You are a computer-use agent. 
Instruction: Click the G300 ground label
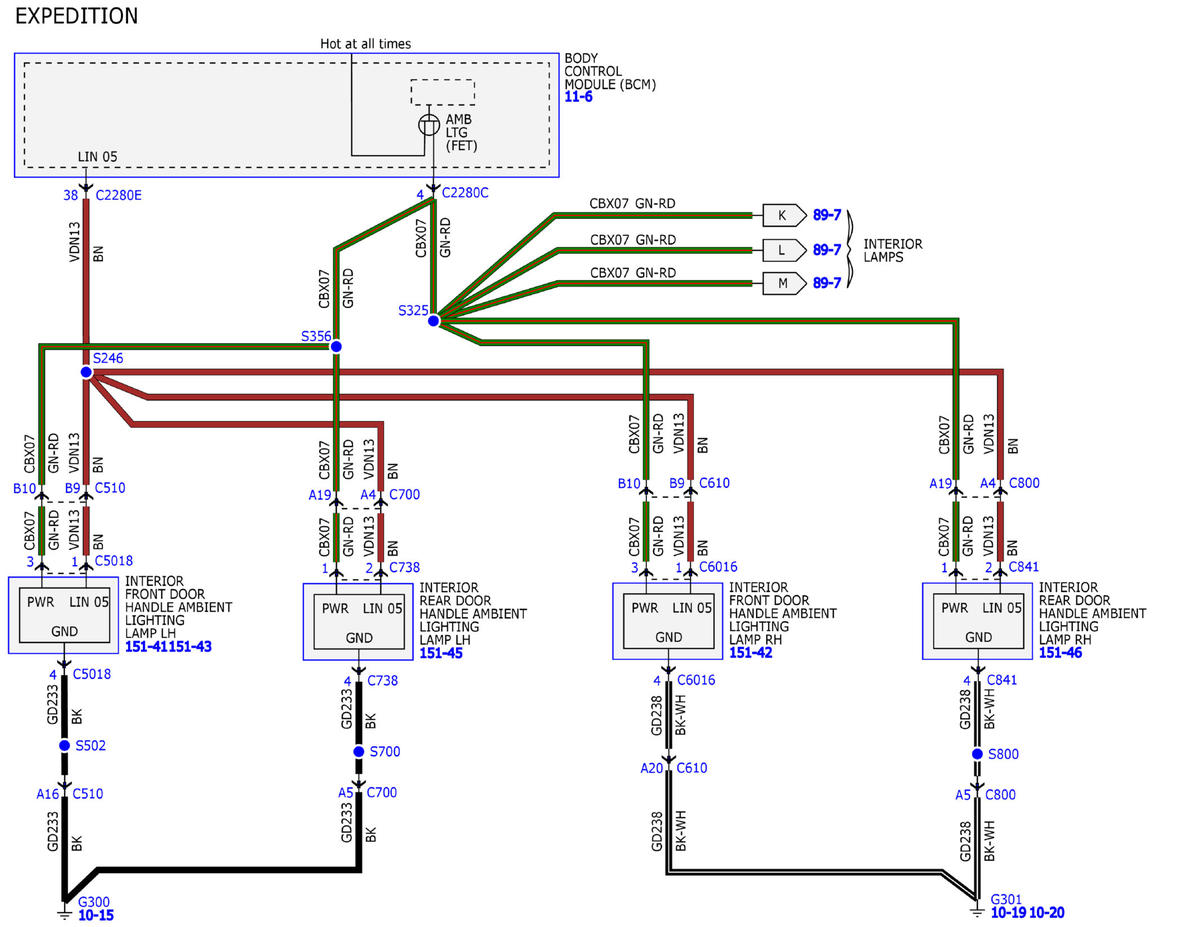point(93,902)
